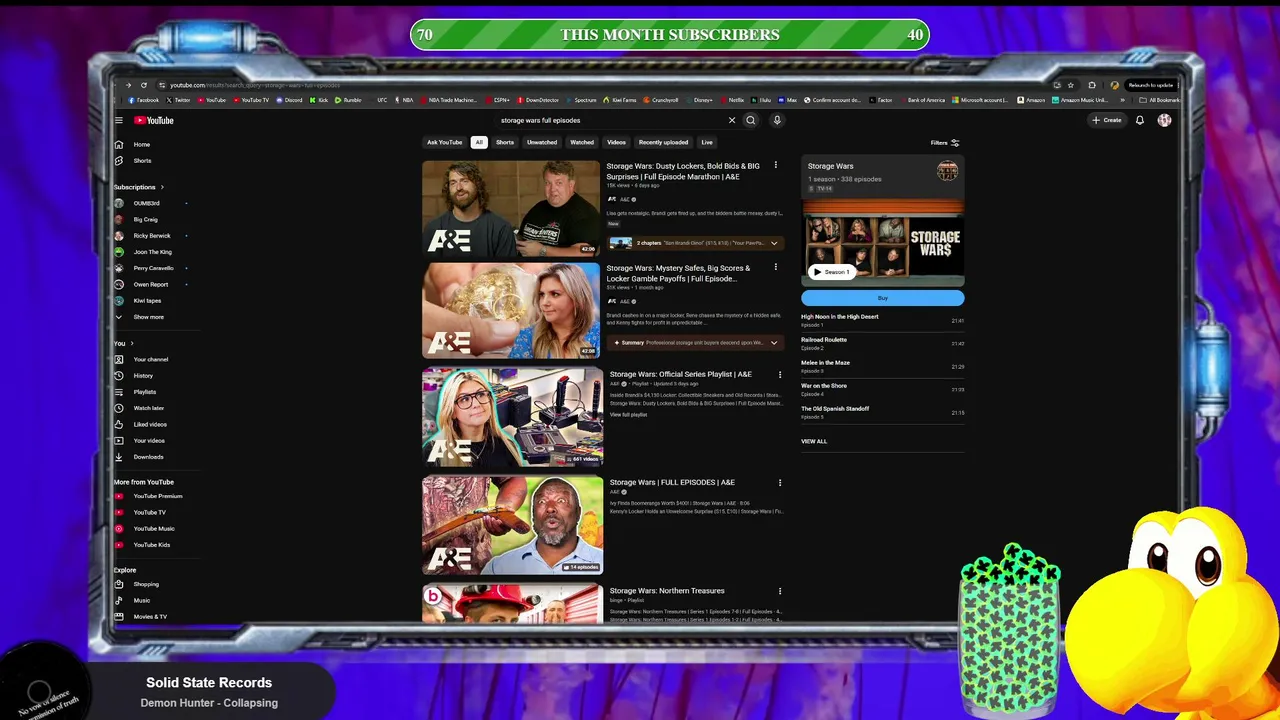Select the Ask YouTube chip
This screenshot has height=720, width=1280.
[x=445, y=142]
